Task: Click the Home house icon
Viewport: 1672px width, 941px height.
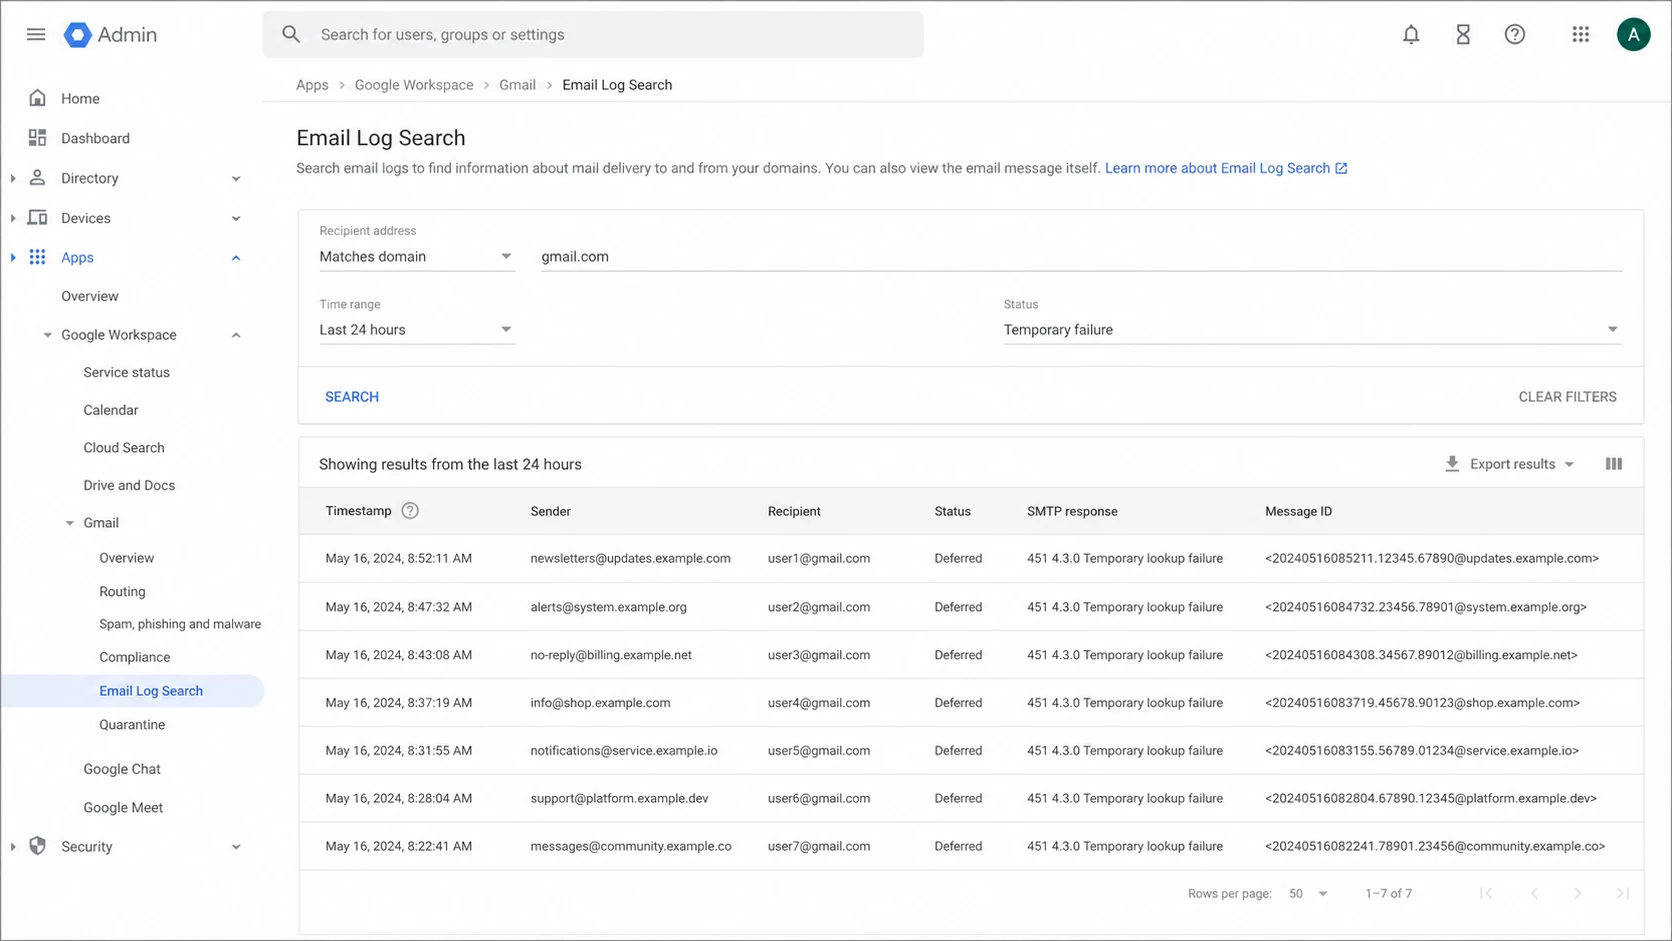Action: tap(37, 98)
